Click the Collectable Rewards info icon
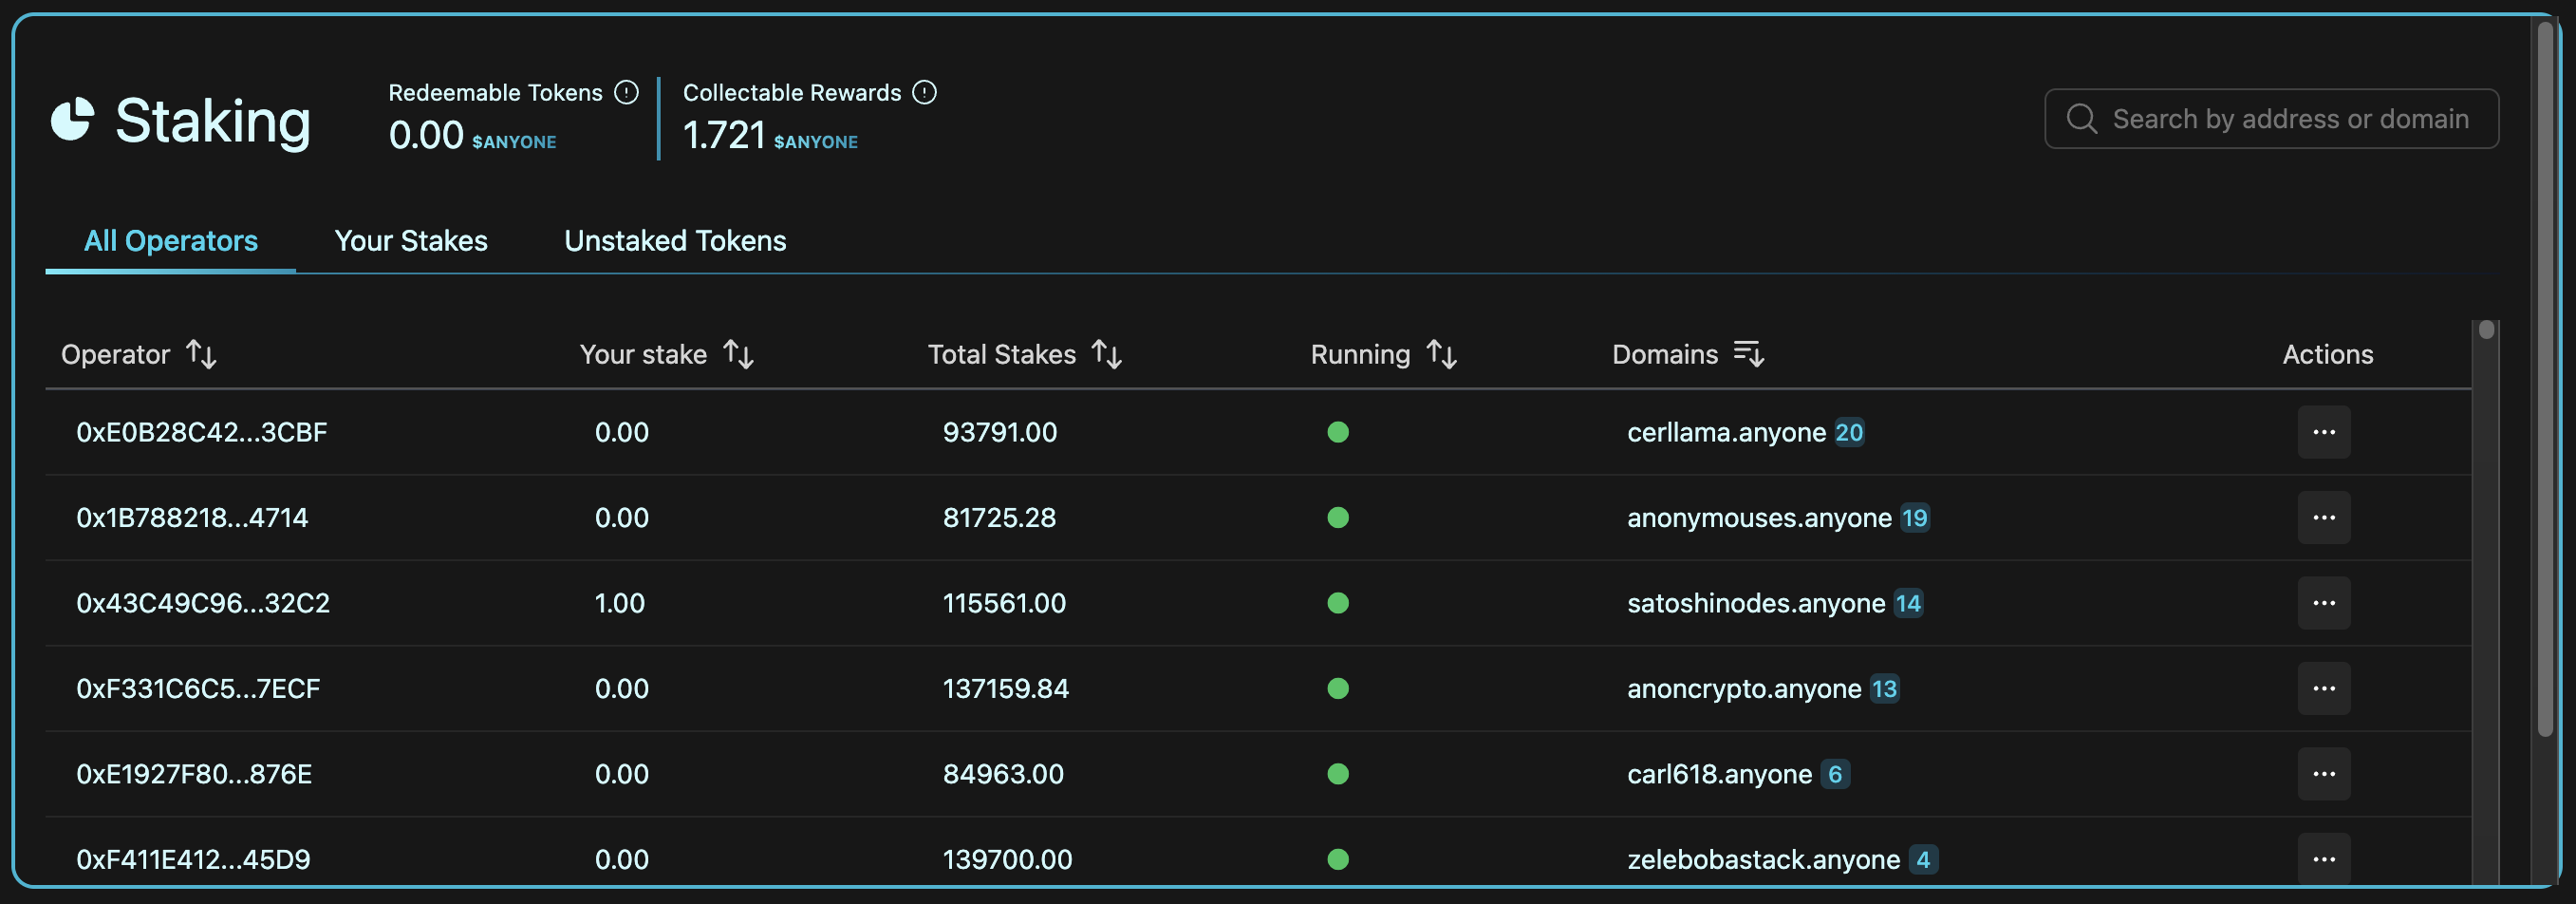The width and height of the screenshot is (2576, 904). (x=925, y=93)
